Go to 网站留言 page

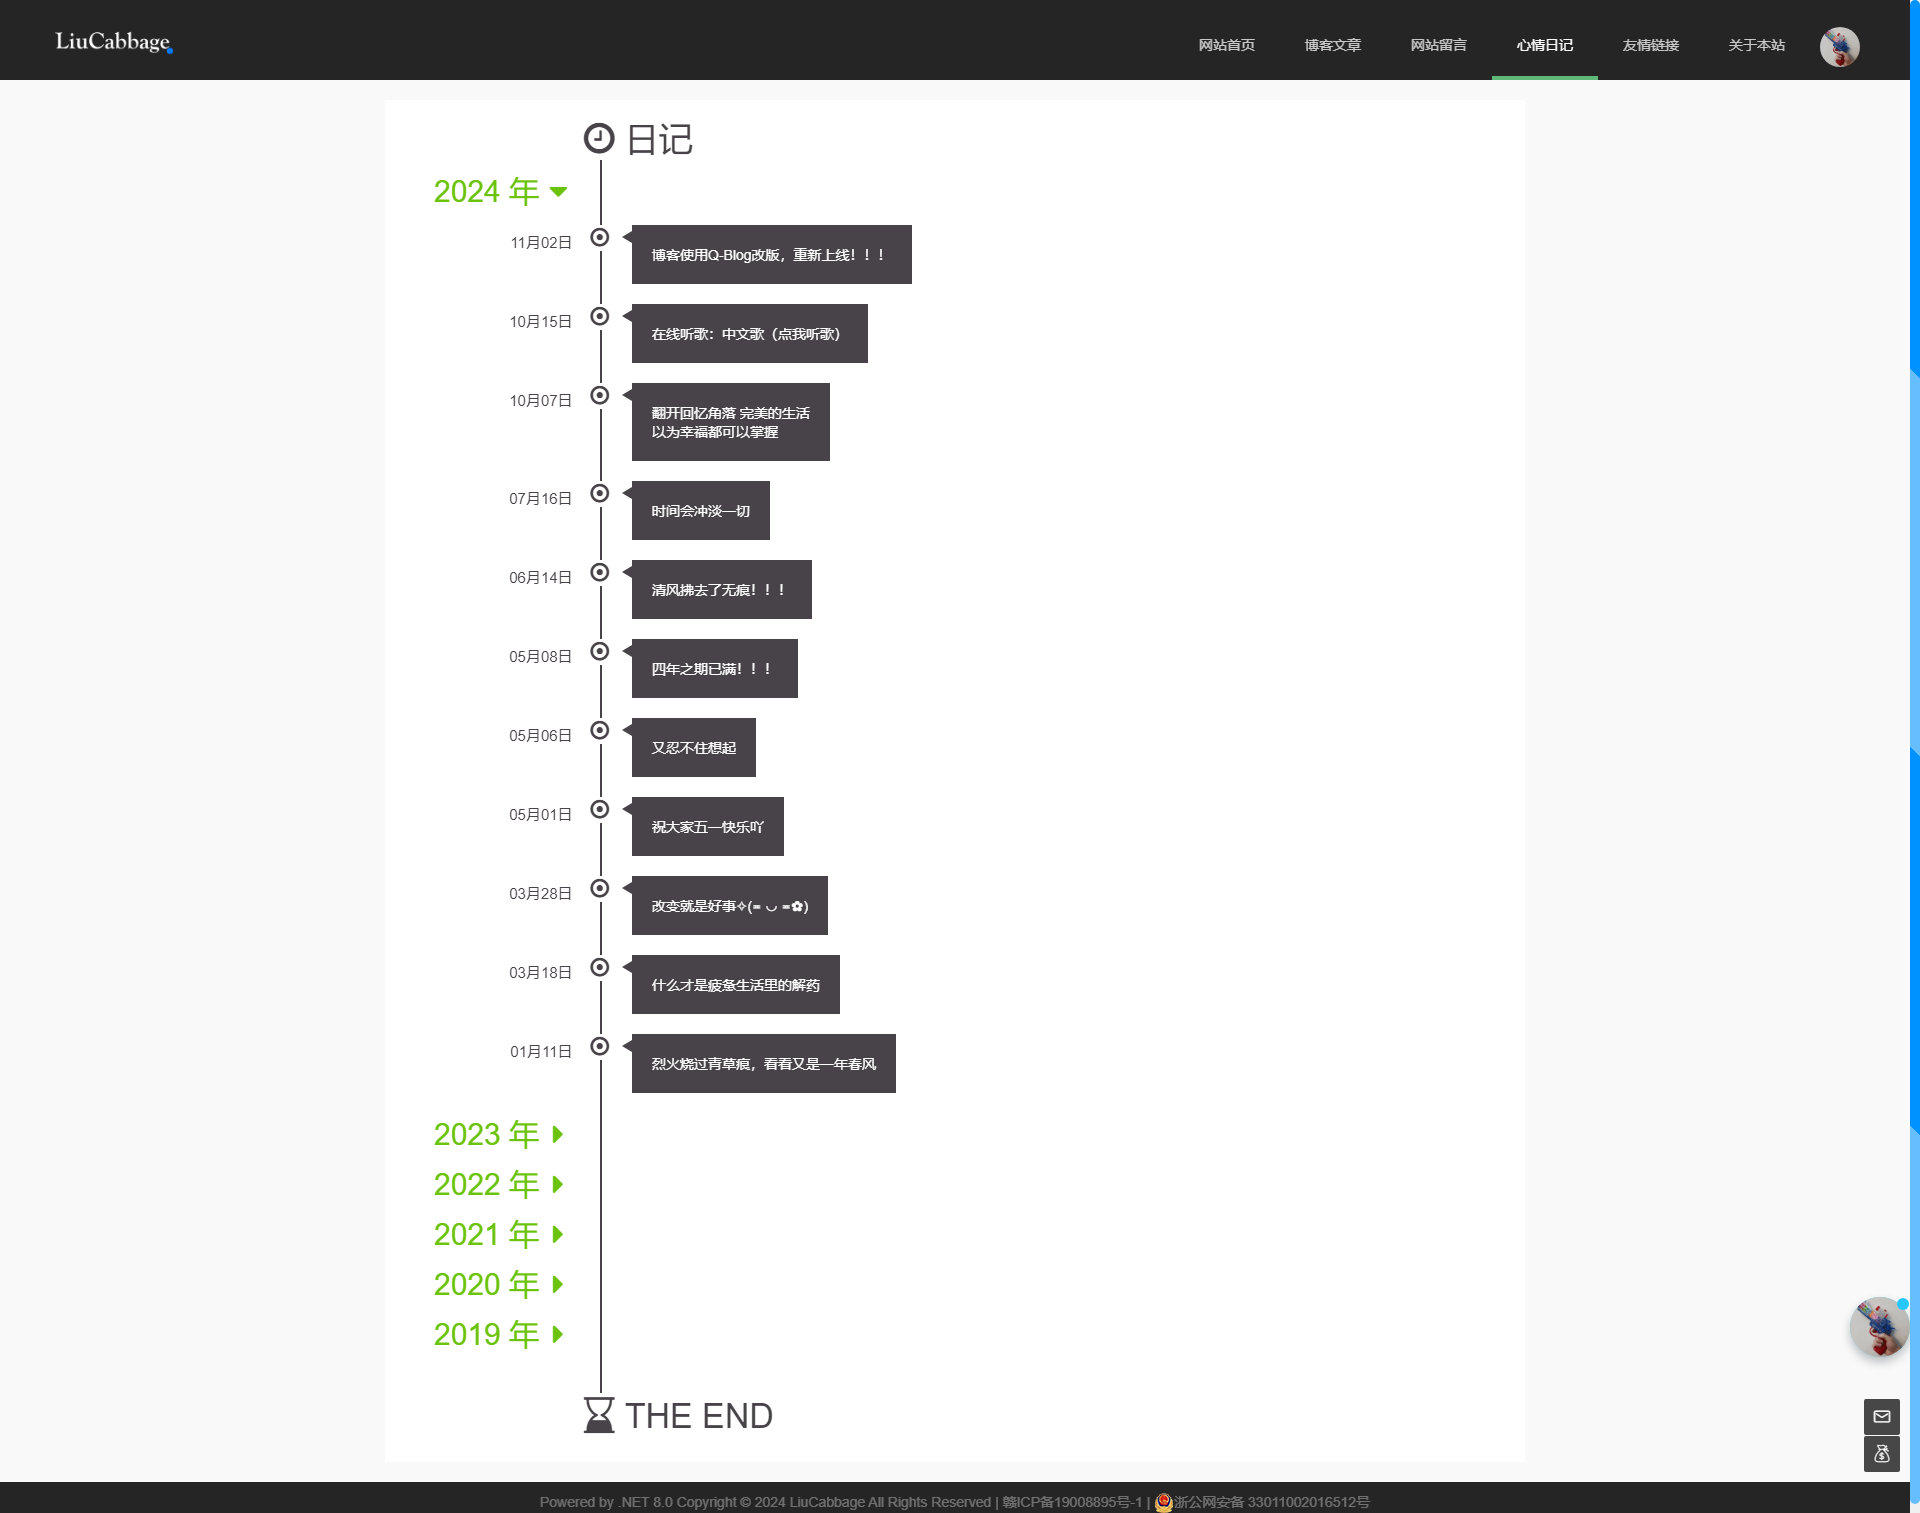tap(1438, 45)
